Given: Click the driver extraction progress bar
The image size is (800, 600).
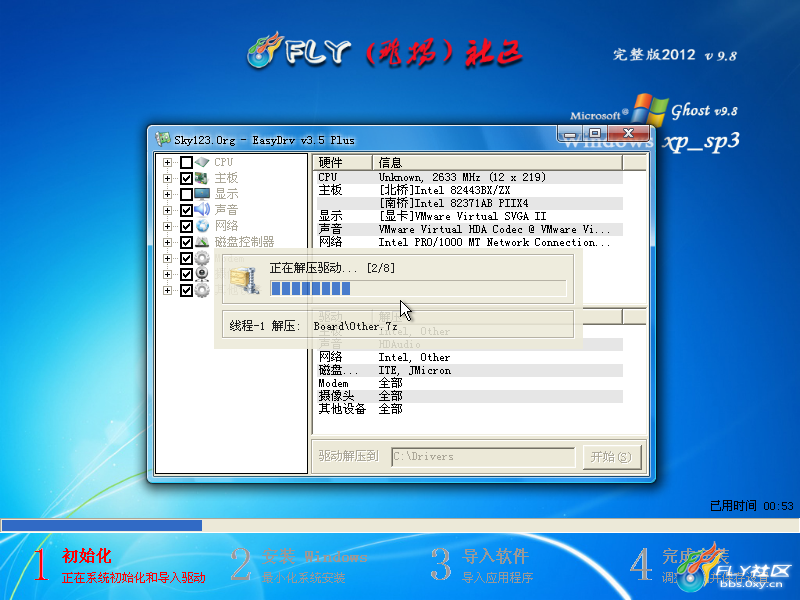Looking at the screenshot, I should tap(418, 289).
